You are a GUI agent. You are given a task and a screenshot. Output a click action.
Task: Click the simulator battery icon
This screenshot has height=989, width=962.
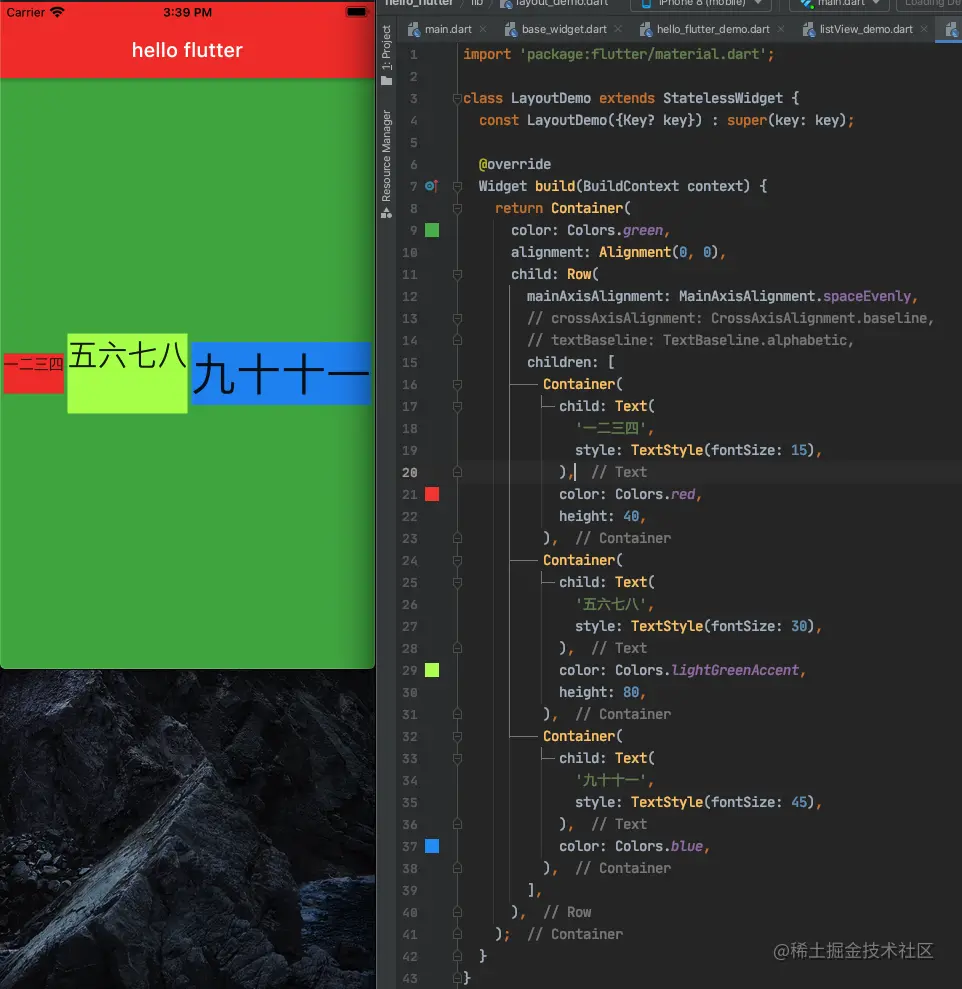point(356,12)
